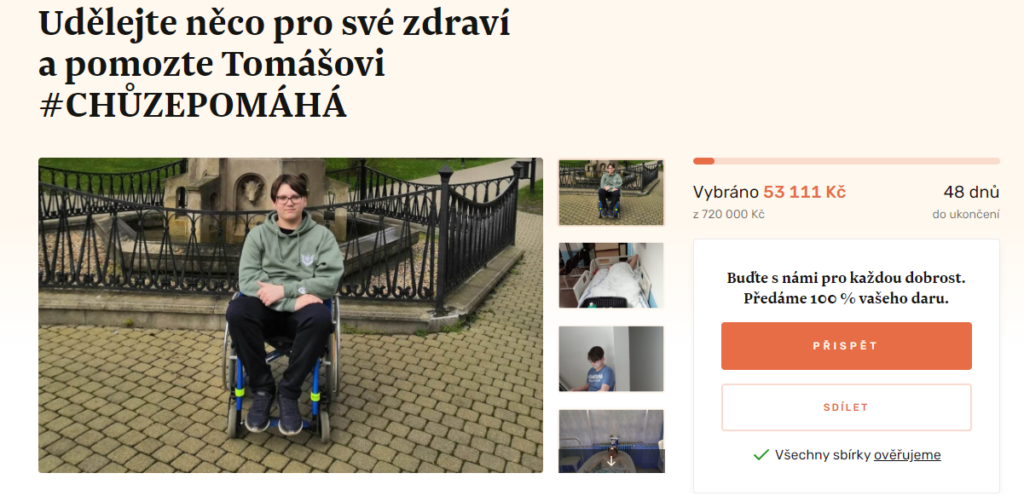This screenshot has width=1024, height=502.
Task: Open the large photo of Tomáš in wheelchair
Action: coord(291,315)
